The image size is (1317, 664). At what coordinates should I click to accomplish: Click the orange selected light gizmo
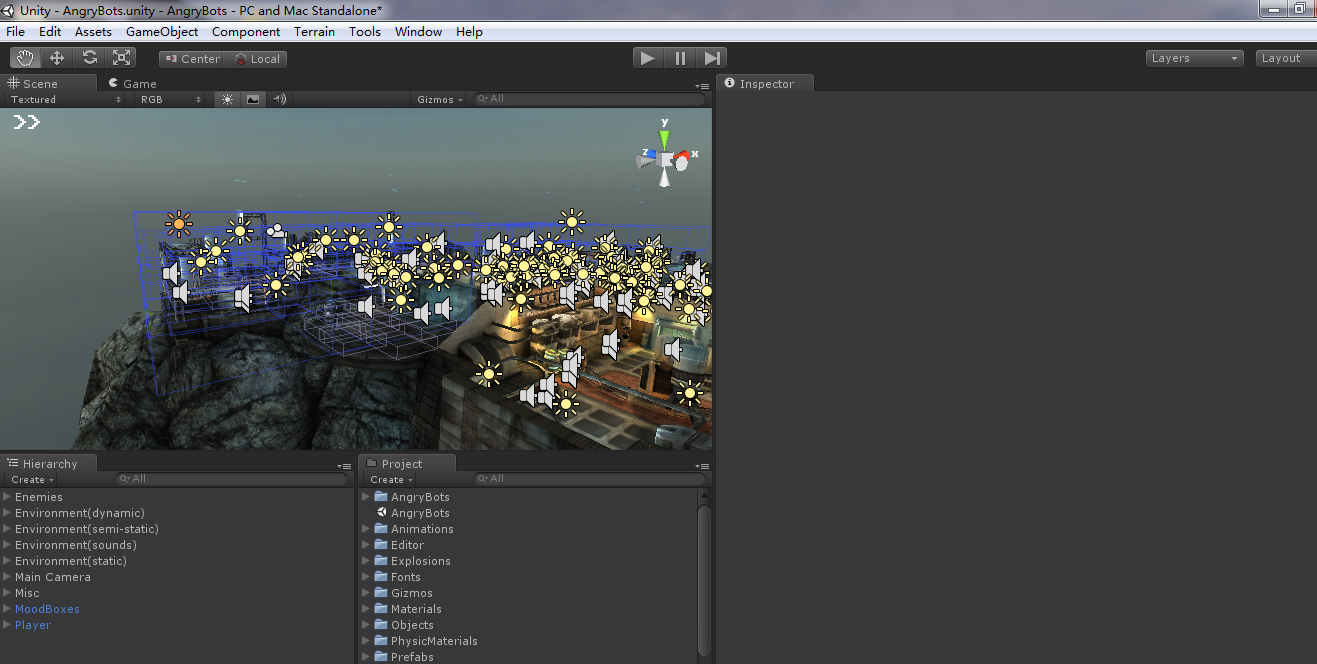(179, 223)
